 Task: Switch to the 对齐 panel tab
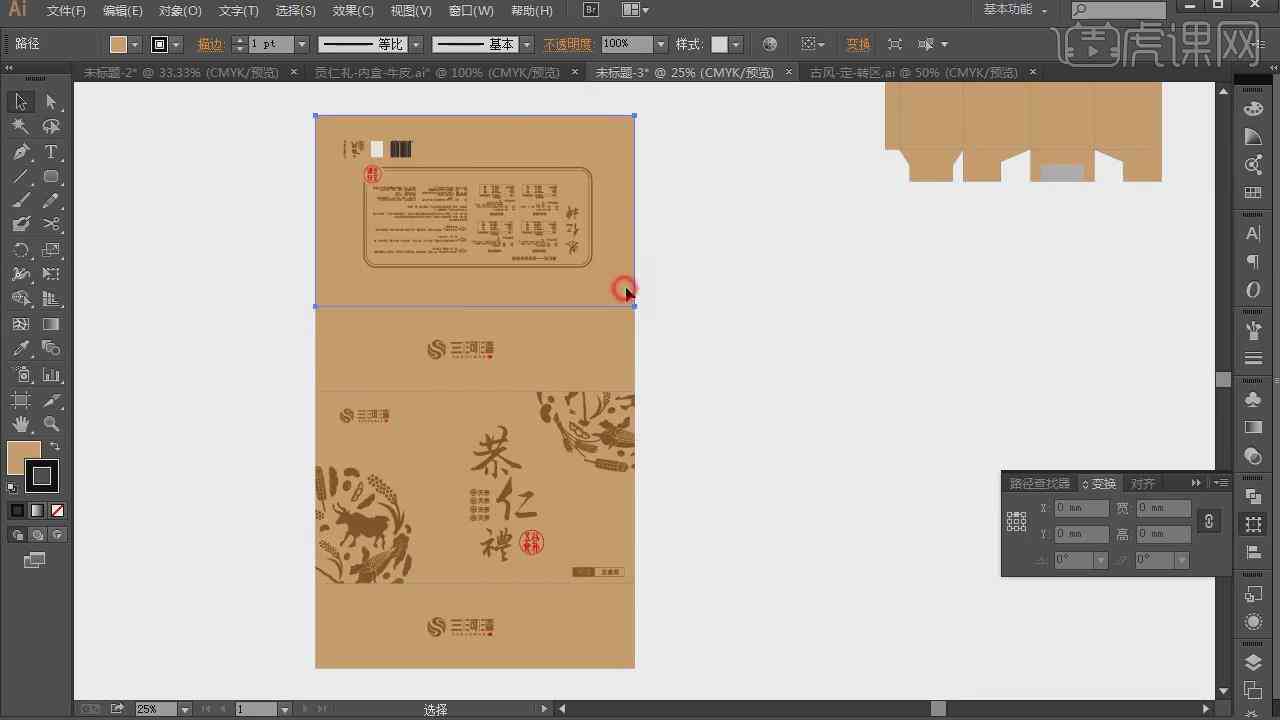coord(1143,484)
